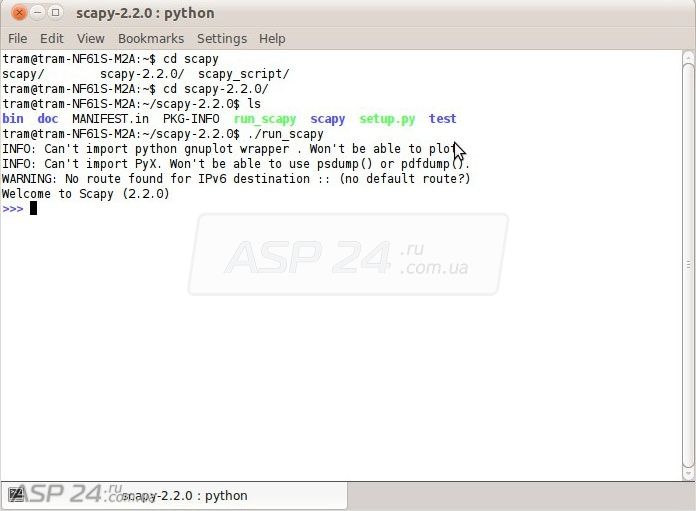The height and width of the screenshot is (511, 696).
Task: Open the Bookmarks menu
Action: coord(151,39)
